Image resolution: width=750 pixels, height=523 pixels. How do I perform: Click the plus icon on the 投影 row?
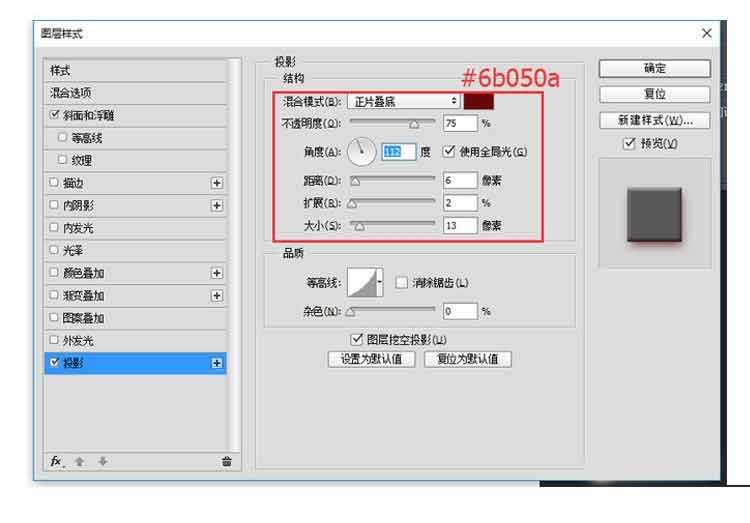click(216, 363)
